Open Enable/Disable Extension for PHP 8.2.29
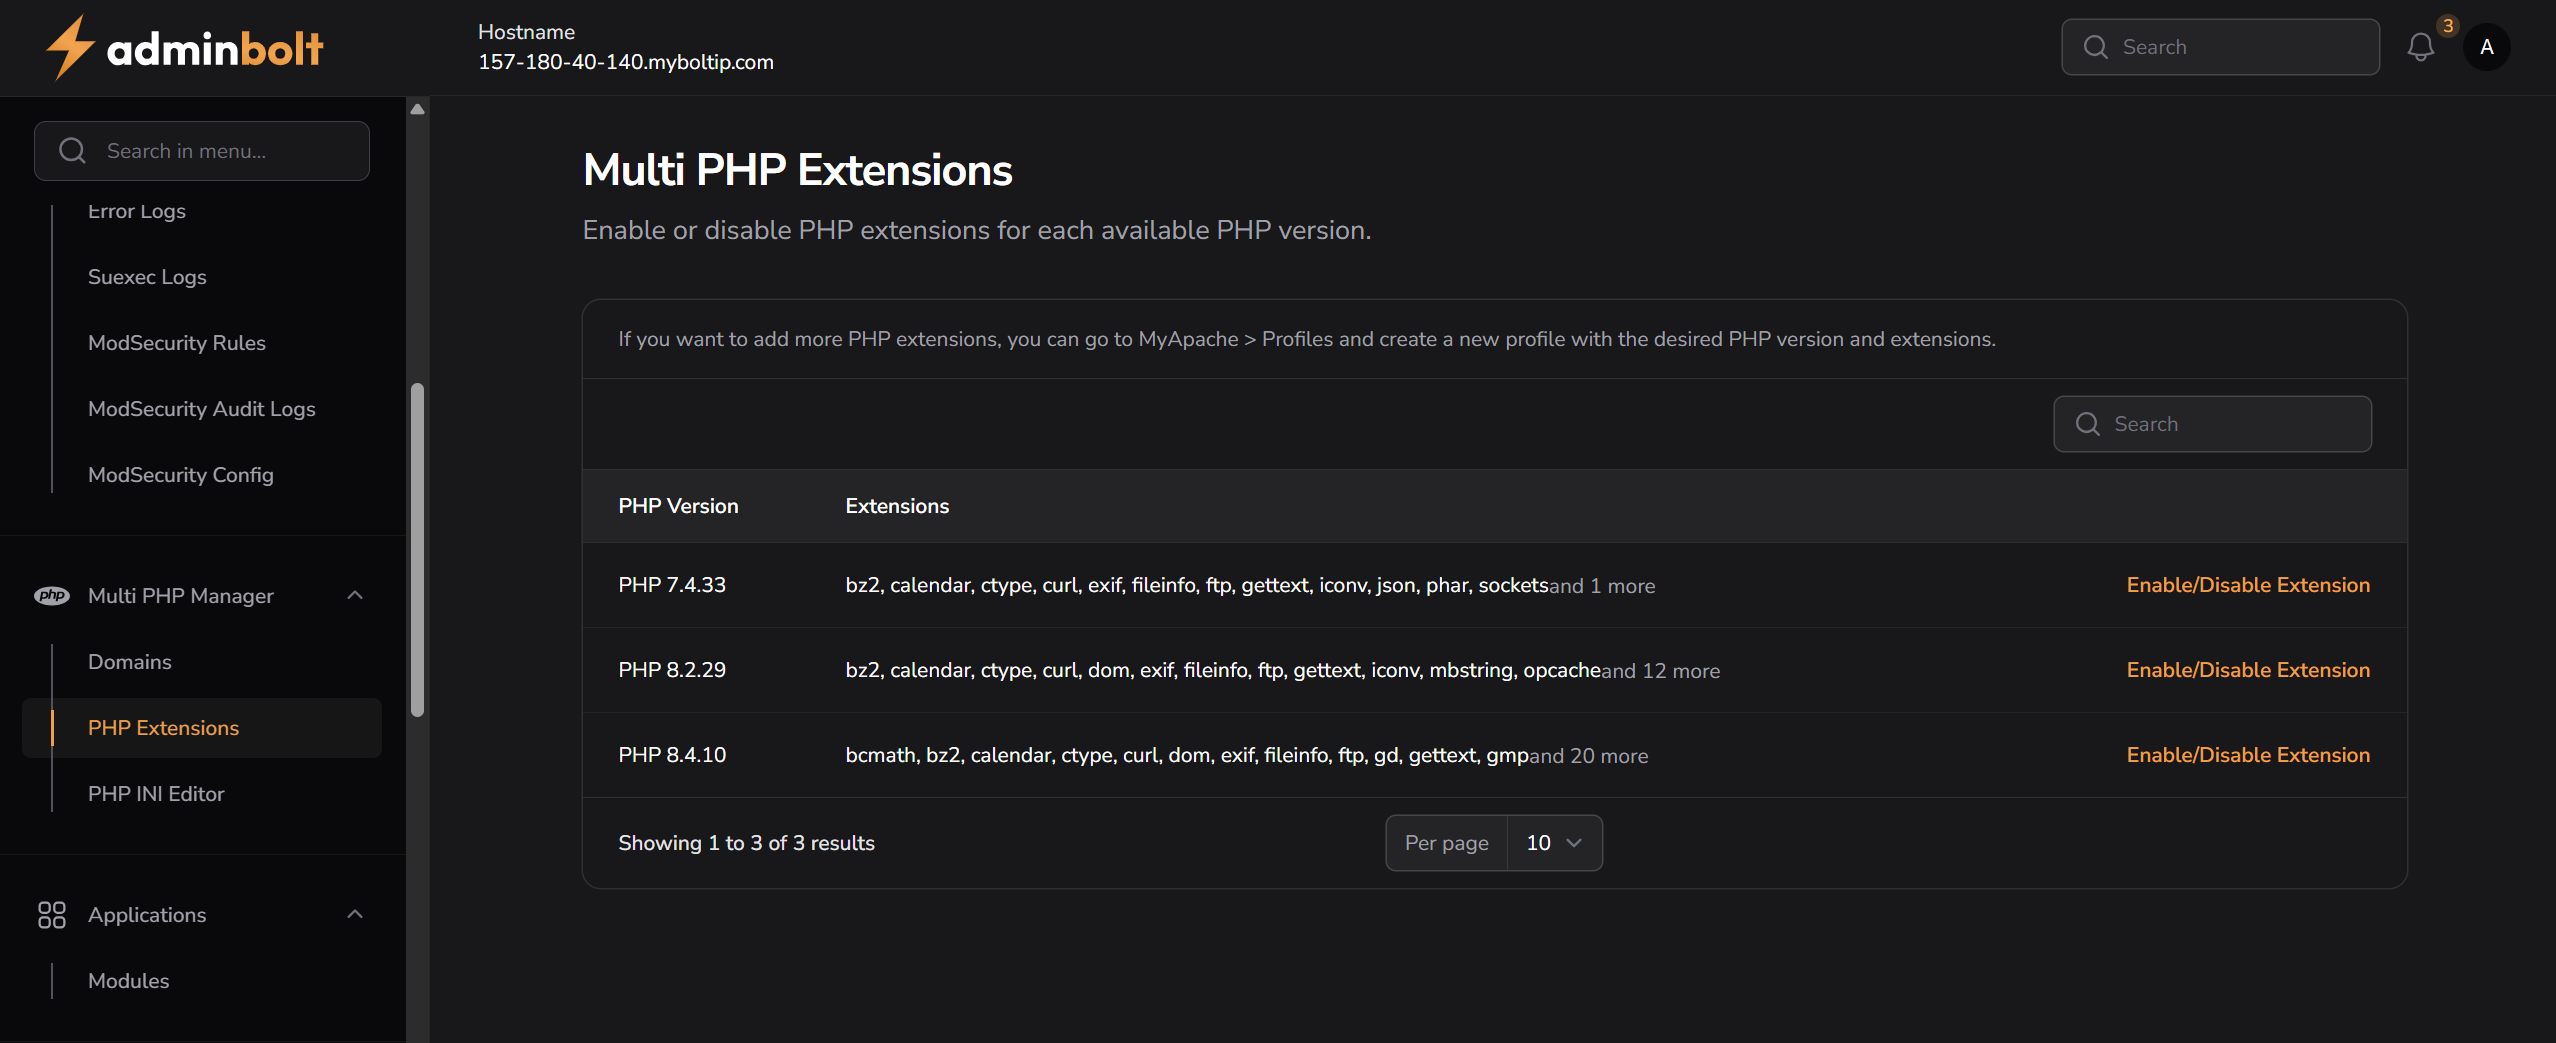The height and width of the screenshot is (1043, 2556). pos(2247,670)
